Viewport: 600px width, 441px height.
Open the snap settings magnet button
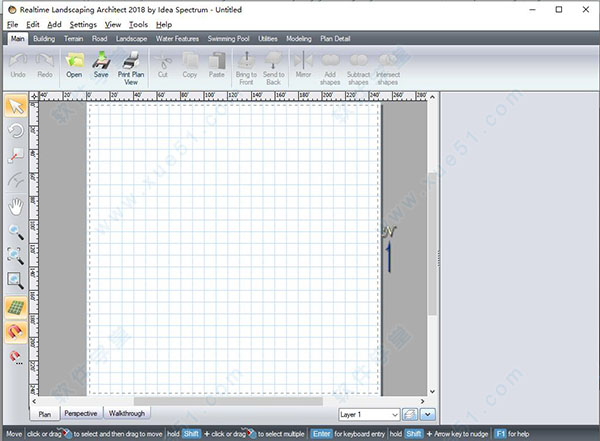click(x=16, y=356)
